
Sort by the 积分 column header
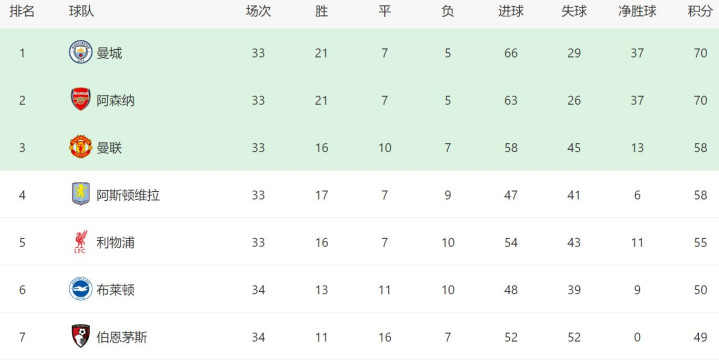coord(700,12)
